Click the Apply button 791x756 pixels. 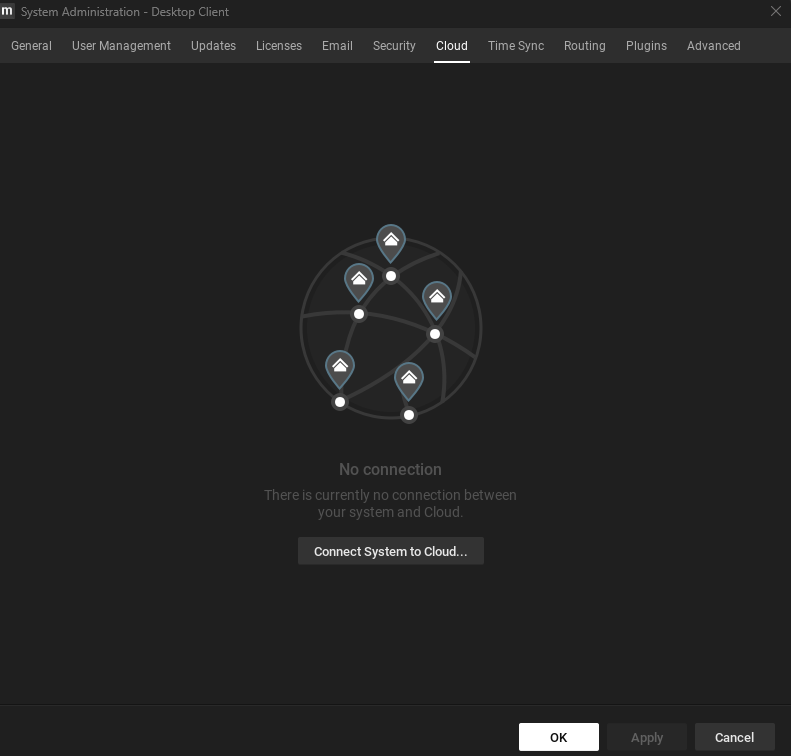(x=647, y=737)
